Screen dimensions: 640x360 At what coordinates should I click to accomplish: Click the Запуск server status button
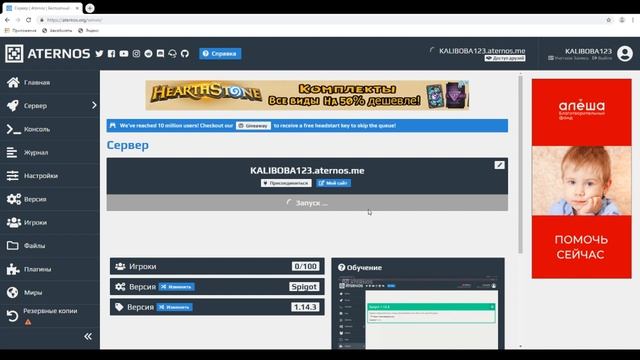click(x=307, y=203)
